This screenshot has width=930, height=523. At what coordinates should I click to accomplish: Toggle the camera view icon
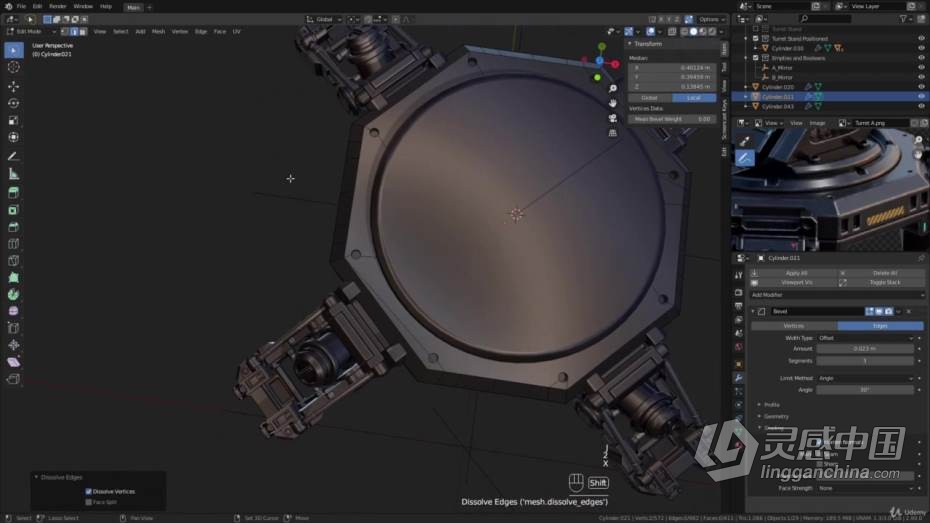613,118
